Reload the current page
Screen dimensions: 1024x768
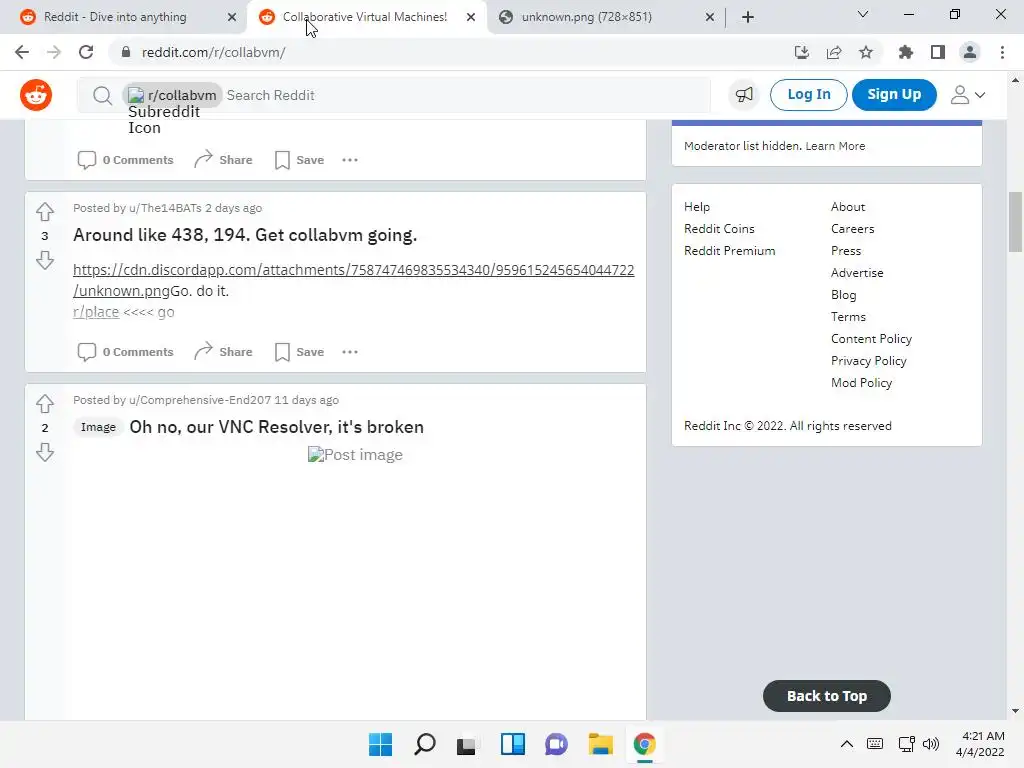pos(86,52)
